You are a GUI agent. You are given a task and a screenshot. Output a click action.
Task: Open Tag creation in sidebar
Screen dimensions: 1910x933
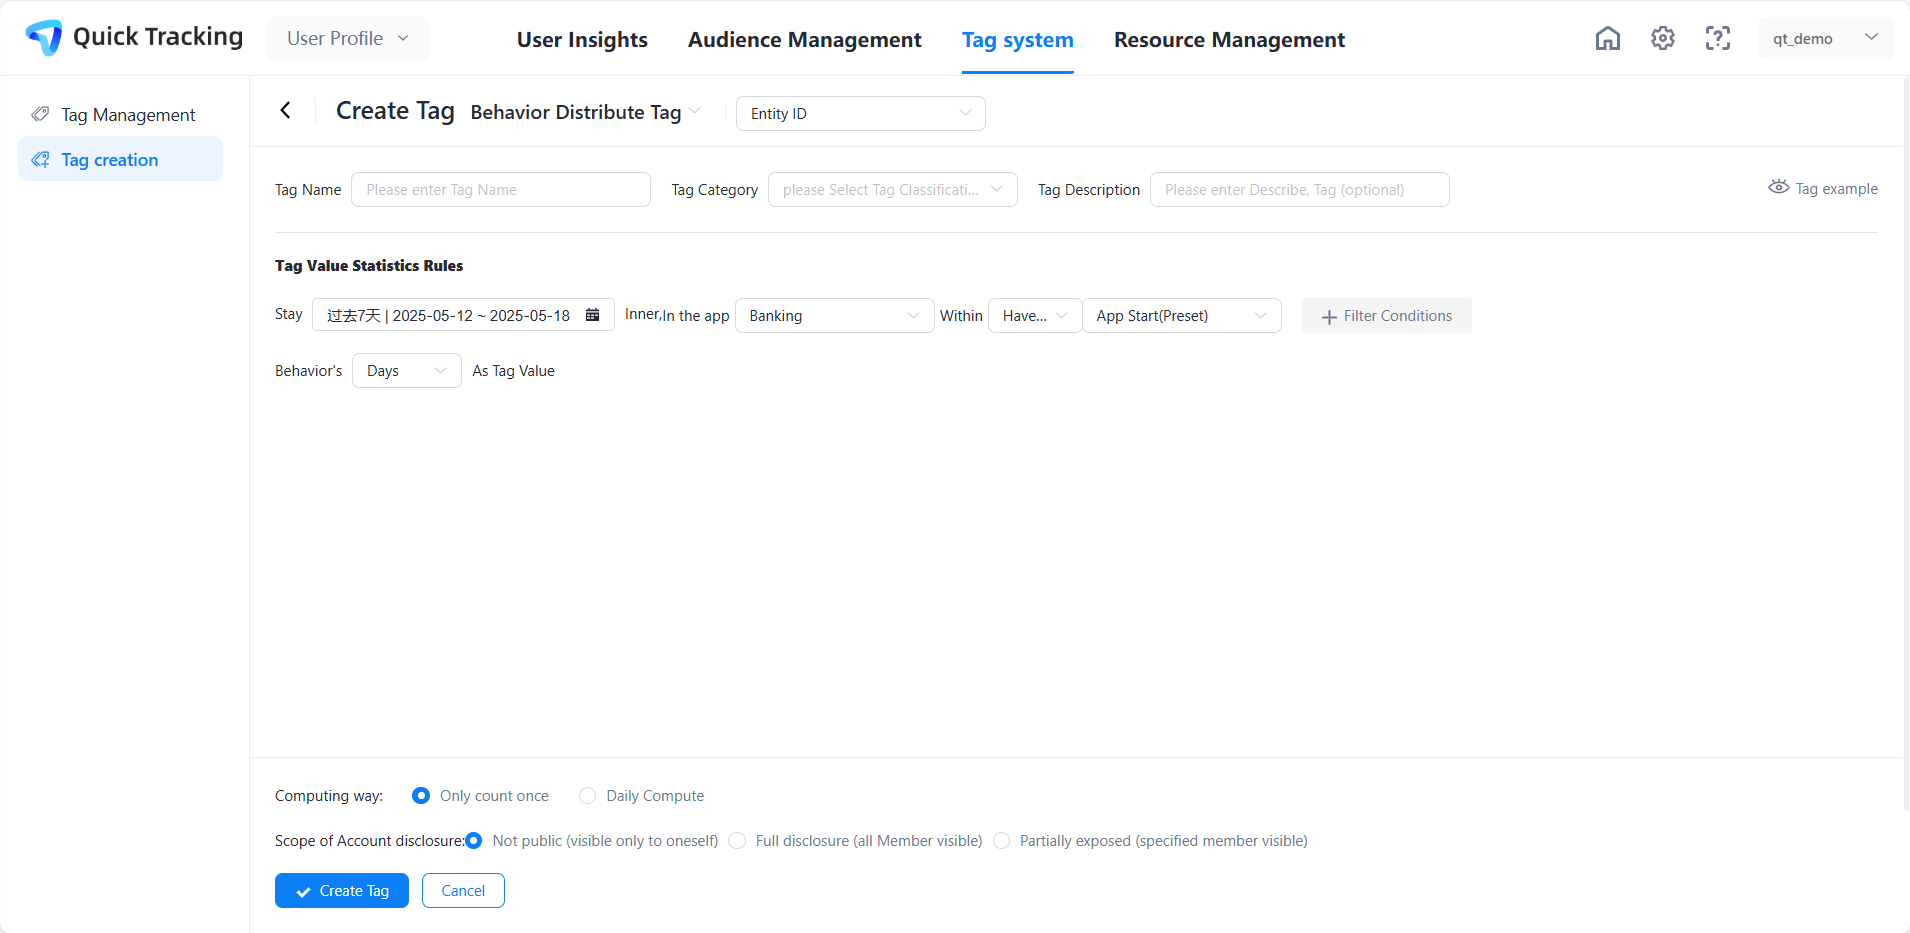click(120, 159)
